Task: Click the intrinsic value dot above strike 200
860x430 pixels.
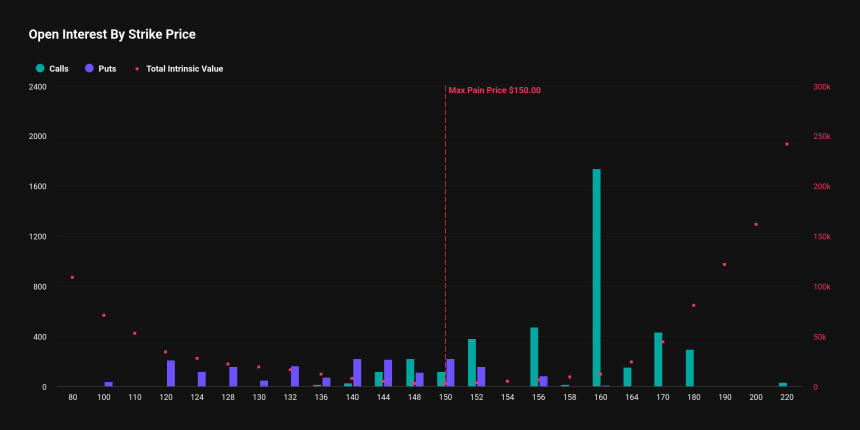Action: (756, 224)
